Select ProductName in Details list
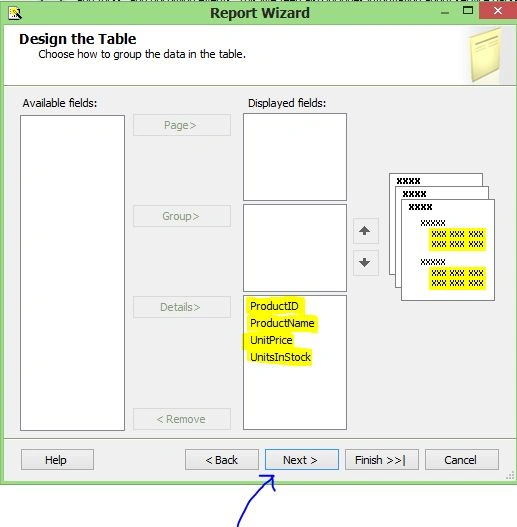The image size is (517, 527). 282,323
